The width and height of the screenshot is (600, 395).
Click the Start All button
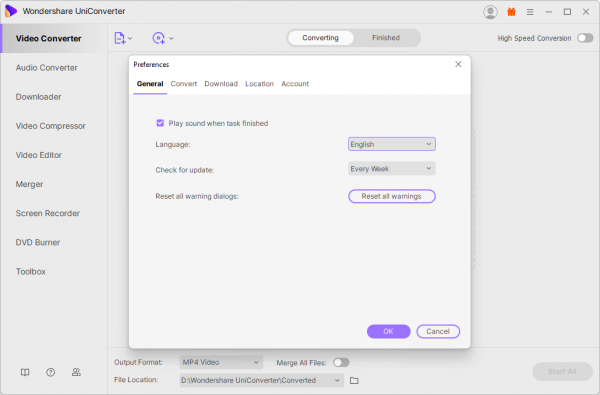point(562,371)
